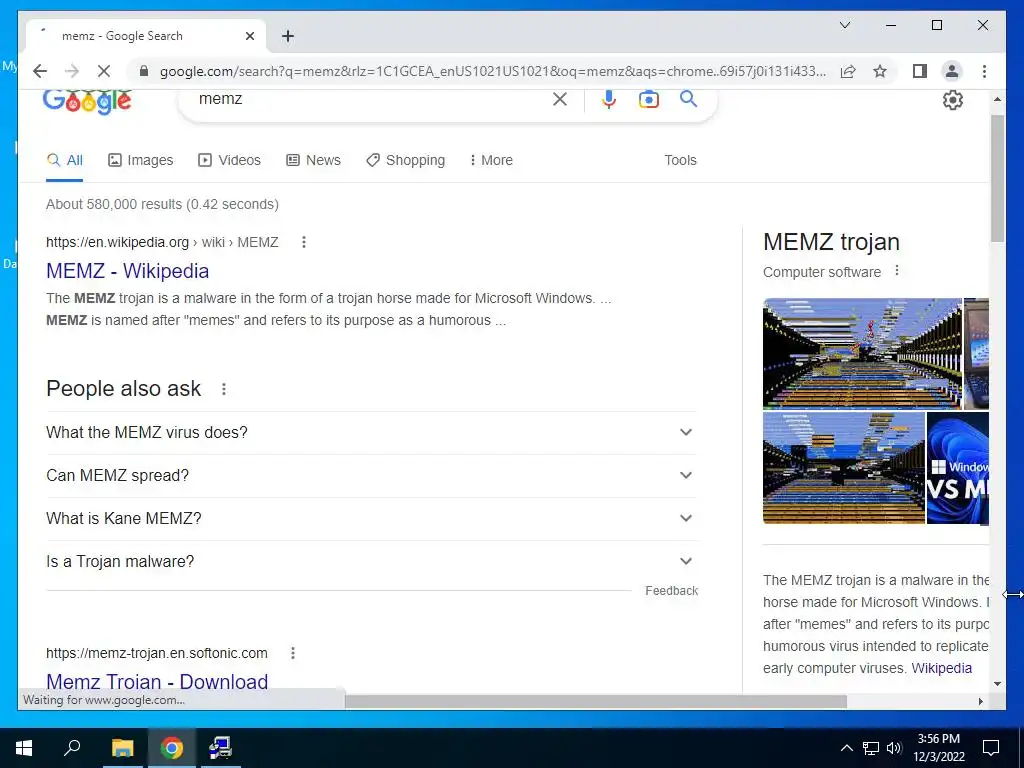Open the tab search dropdown arrow
Image resolution: width=1024 pixels, height=768 pixels.
tap(844, 25)
